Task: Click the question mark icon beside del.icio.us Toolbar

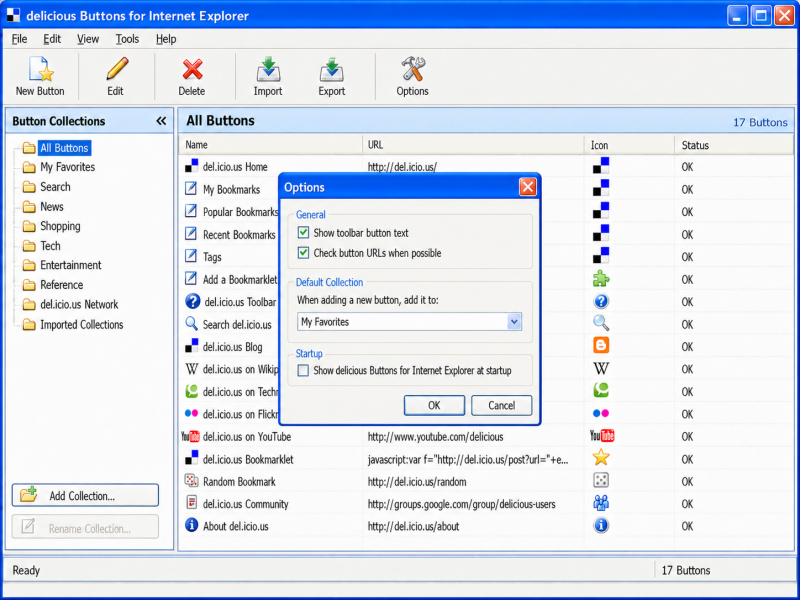Action: pos(192,302)
